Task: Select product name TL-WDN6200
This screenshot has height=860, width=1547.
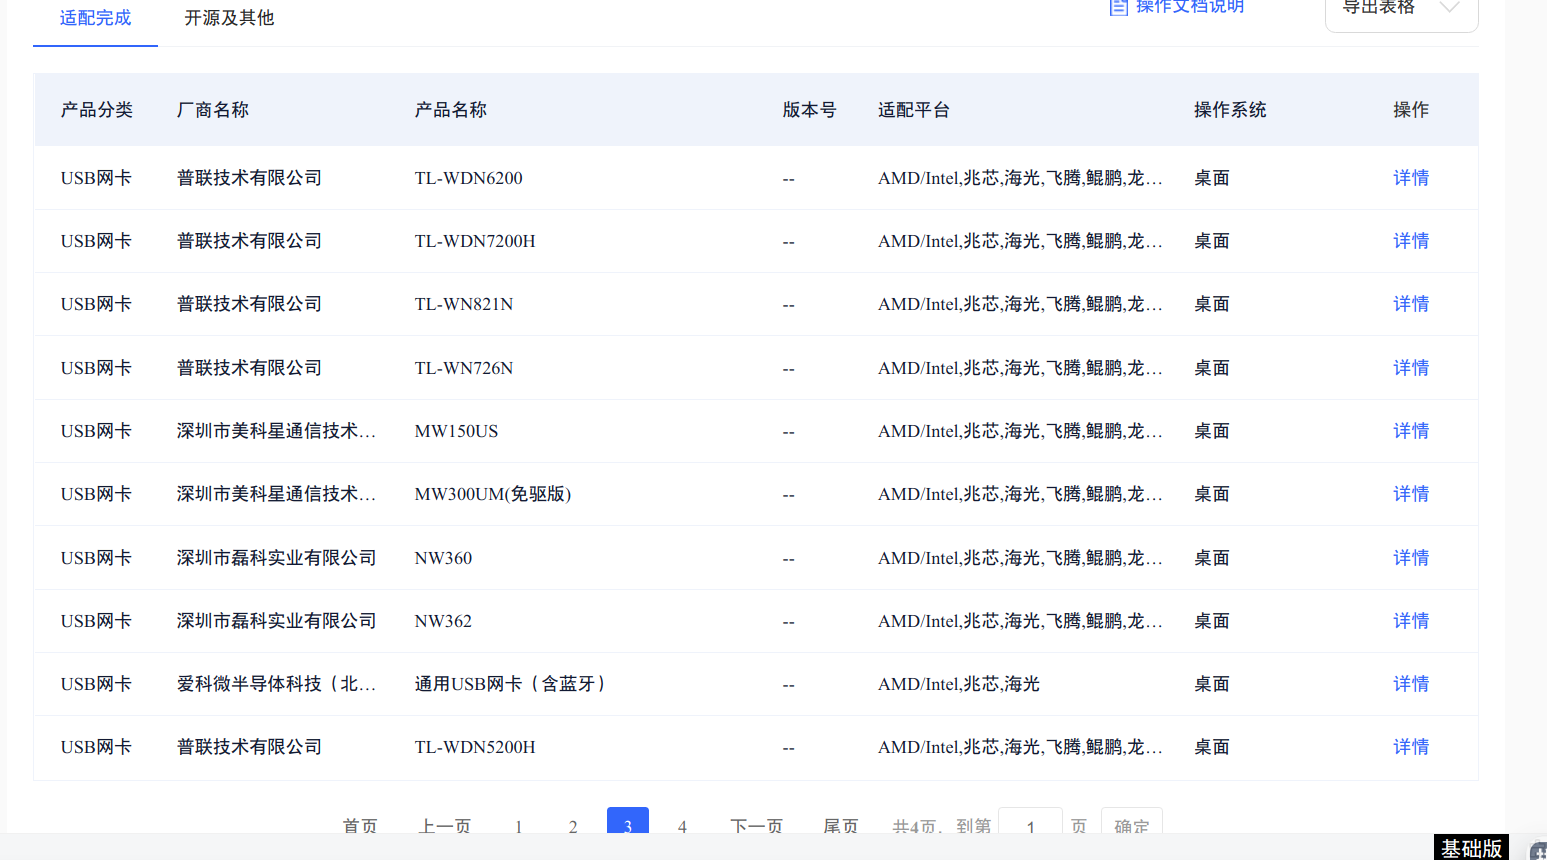Action: 468,178
